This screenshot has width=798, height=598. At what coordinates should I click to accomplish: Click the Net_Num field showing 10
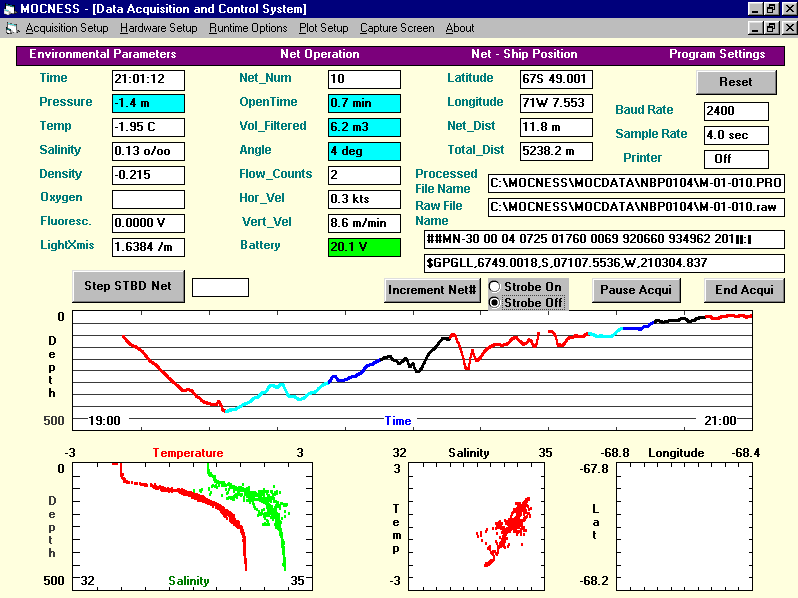coord(364,79)
